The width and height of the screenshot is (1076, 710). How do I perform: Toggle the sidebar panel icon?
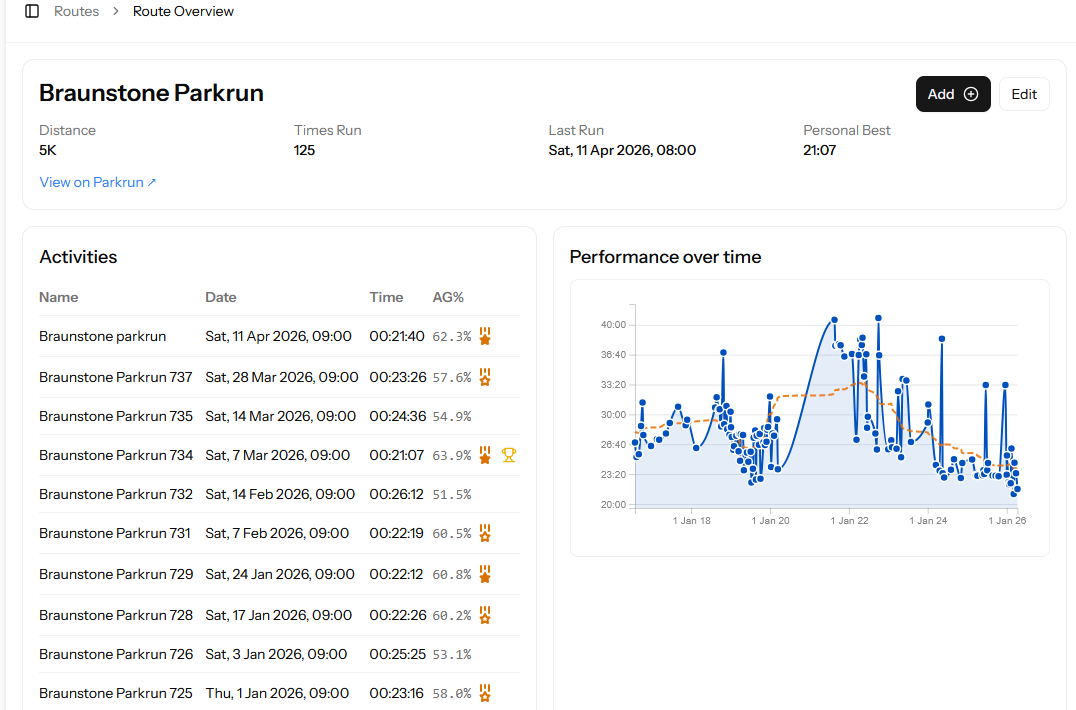point(32,11)
